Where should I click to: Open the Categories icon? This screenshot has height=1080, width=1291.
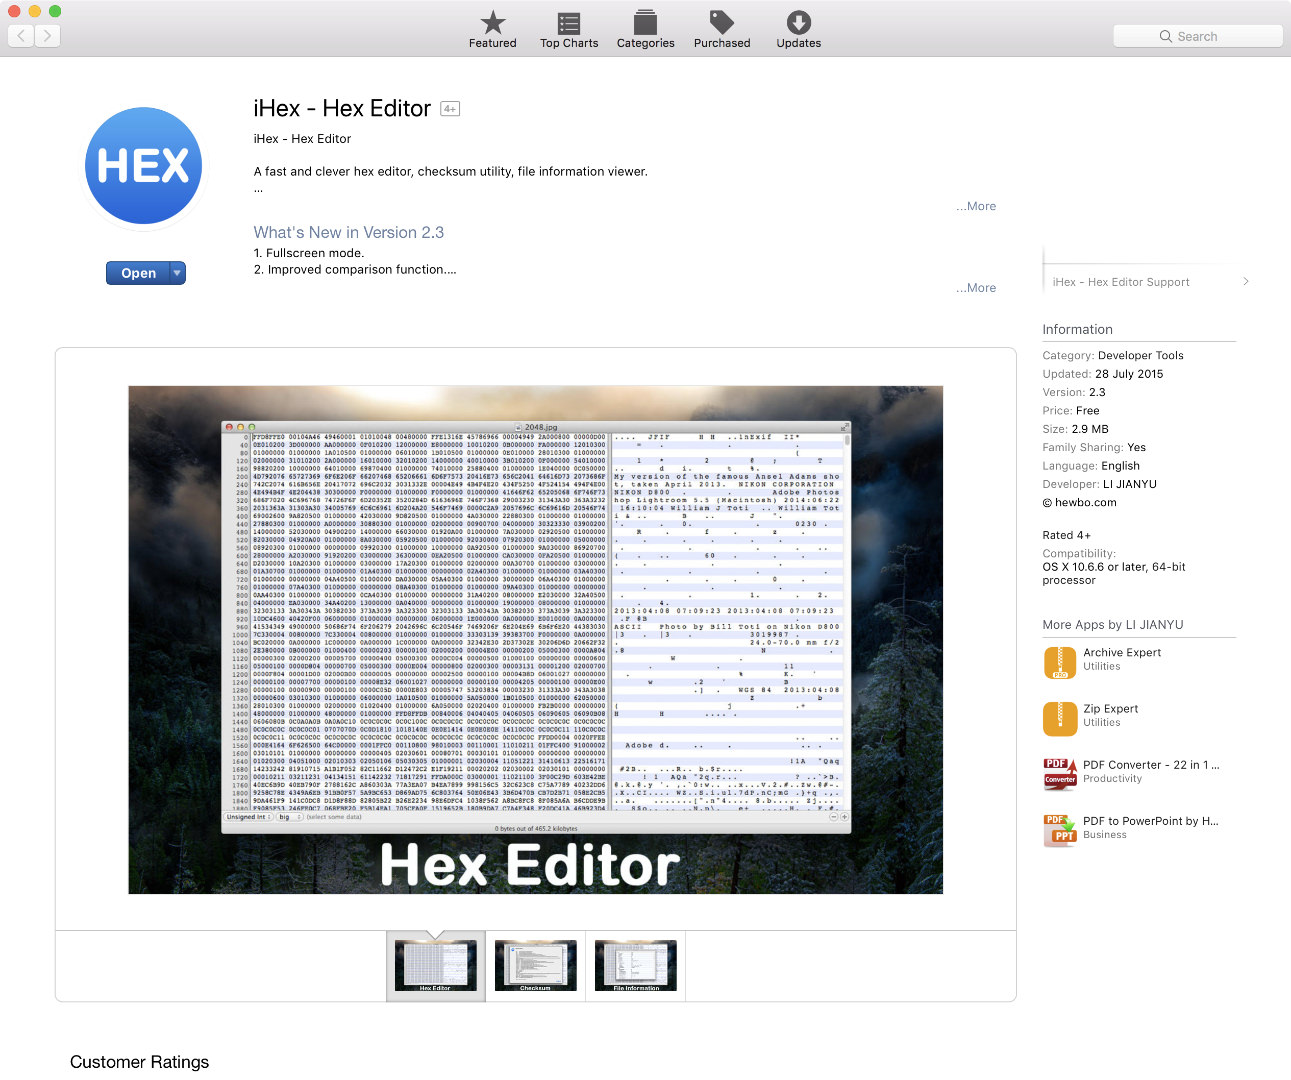[x=645, y=23]
